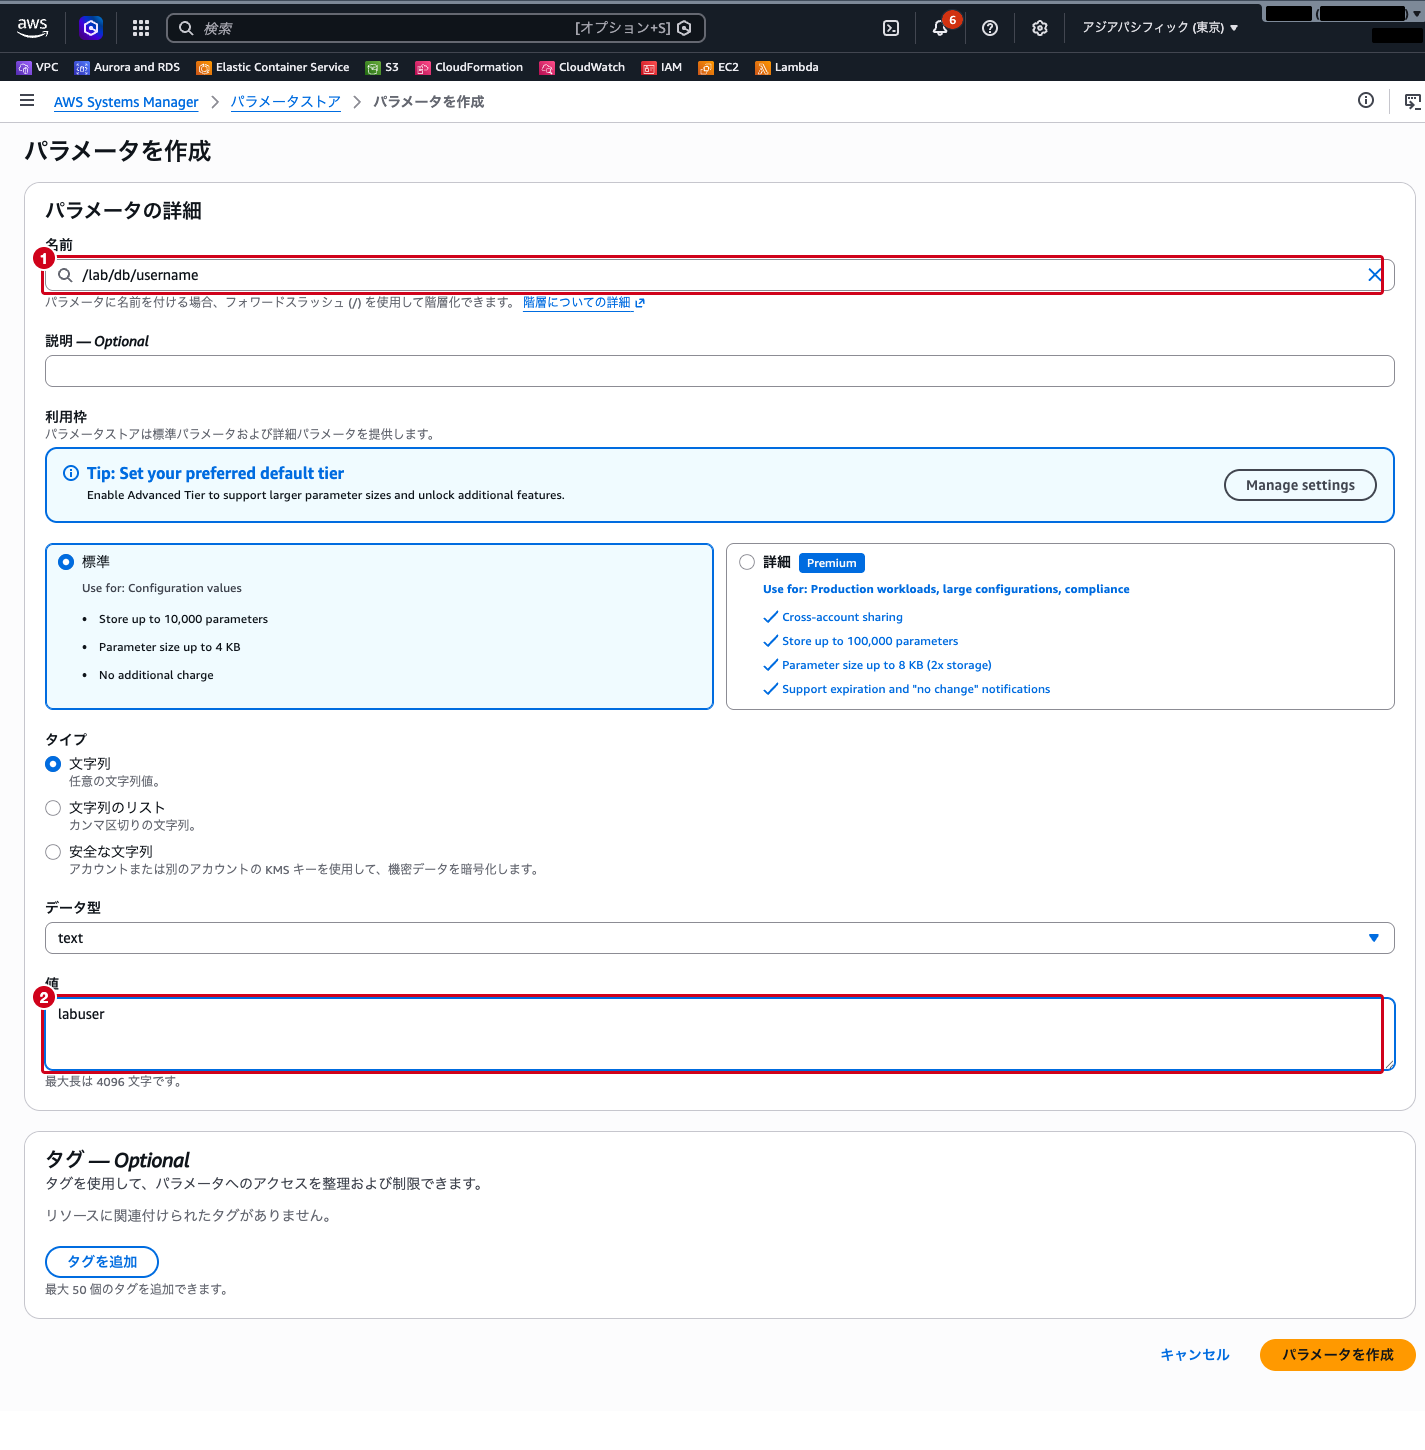Choose the 文字列のリスト type radio
Screen dimensions: 1425x1450
[53, 808]
